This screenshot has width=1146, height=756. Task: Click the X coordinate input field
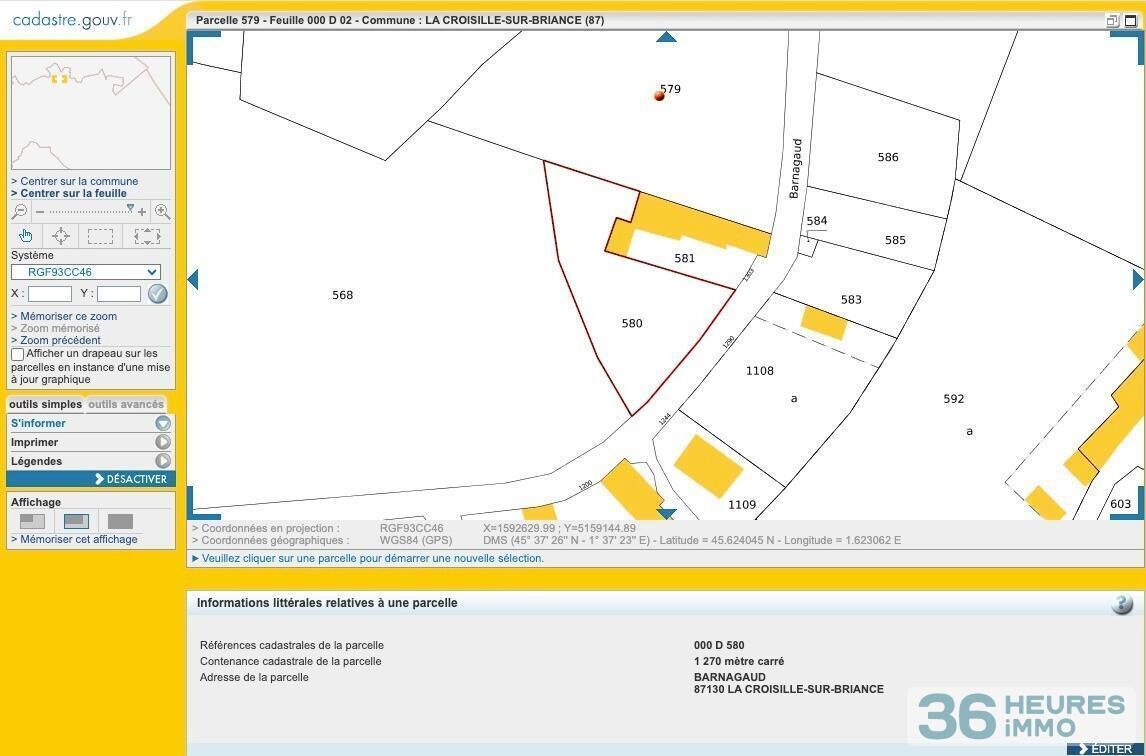point(50,294)
